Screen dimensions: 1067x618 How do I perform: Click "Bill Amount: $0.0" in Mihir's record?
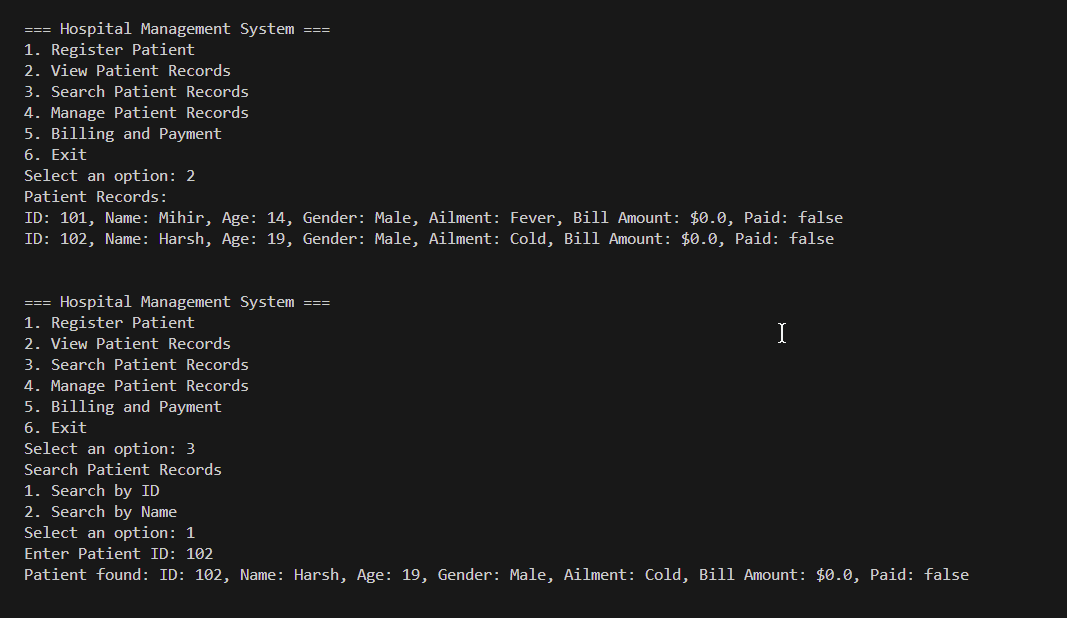coord(649,218)
